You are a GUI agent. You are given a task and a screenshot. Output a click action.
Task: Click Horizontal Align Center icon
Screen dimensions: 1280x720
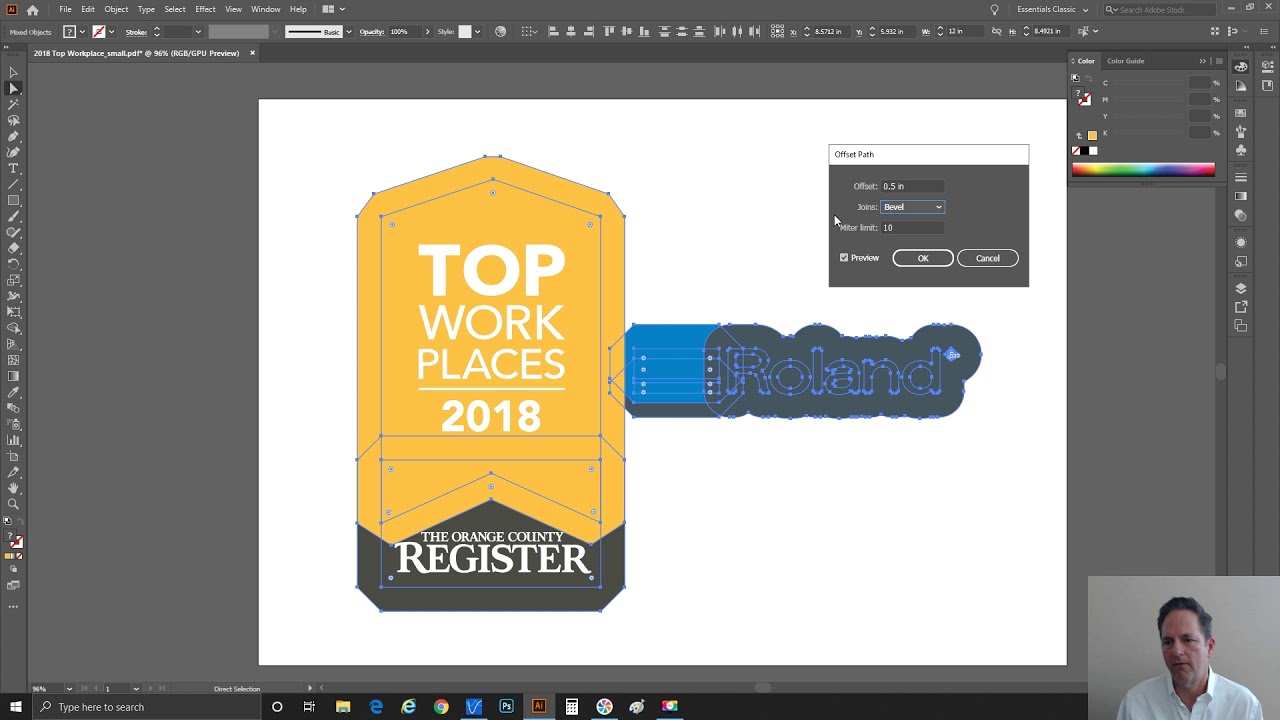(571, 31)
